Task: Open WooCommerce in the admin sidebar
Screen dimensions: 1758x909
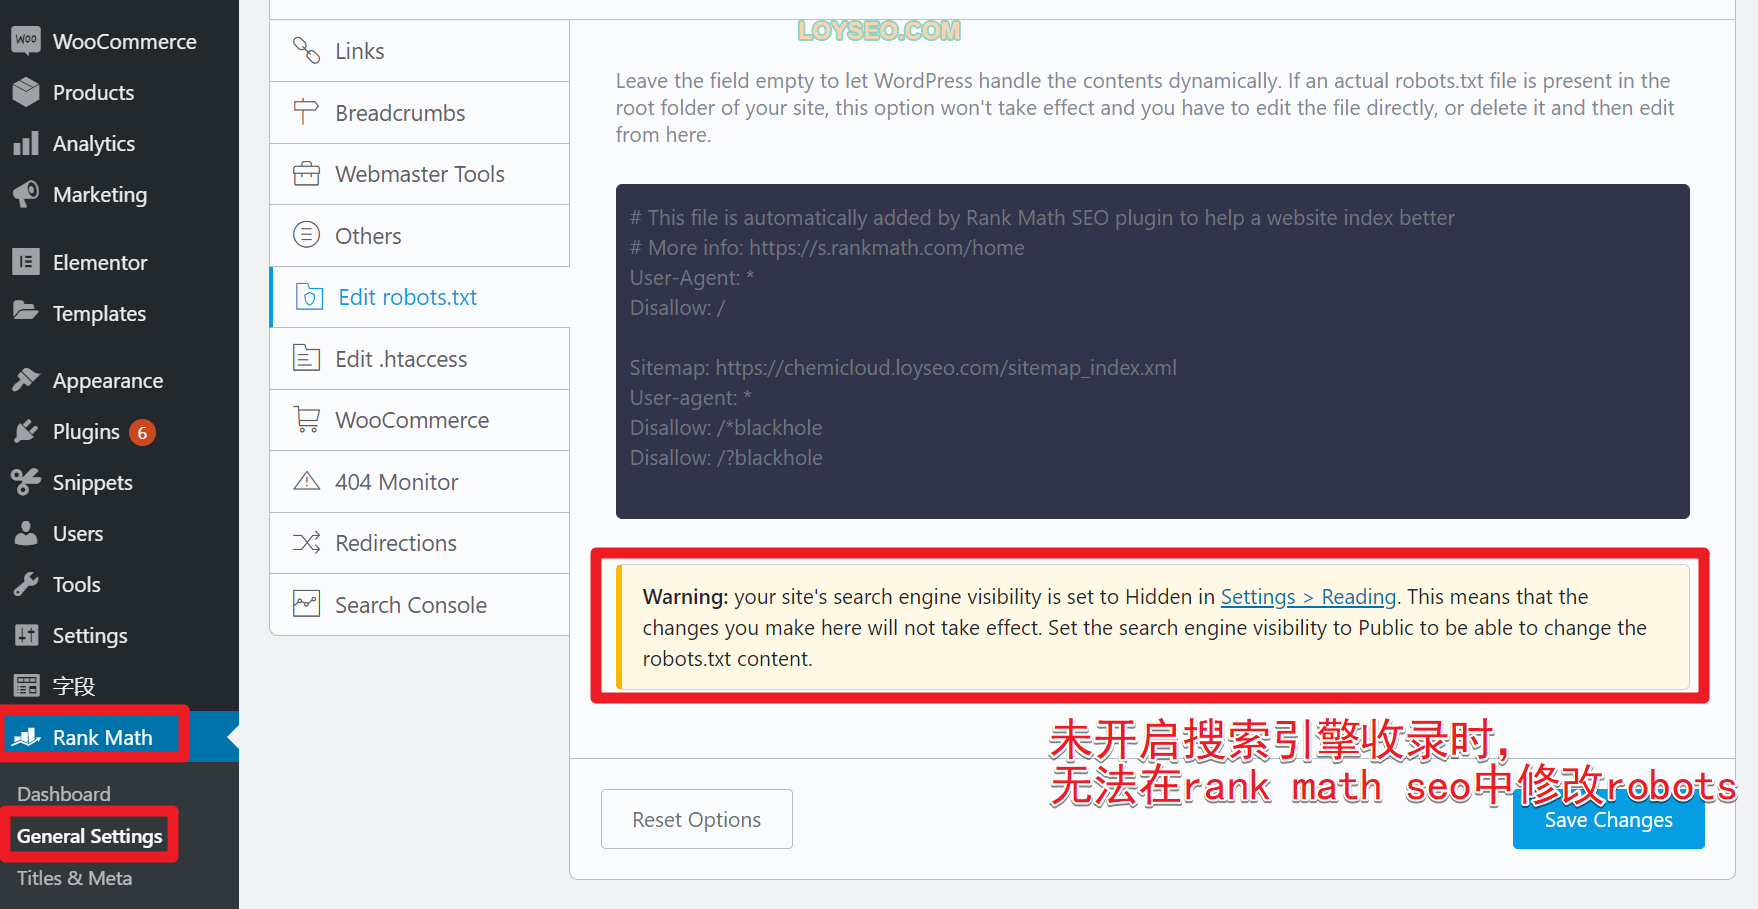Action: 119,41
